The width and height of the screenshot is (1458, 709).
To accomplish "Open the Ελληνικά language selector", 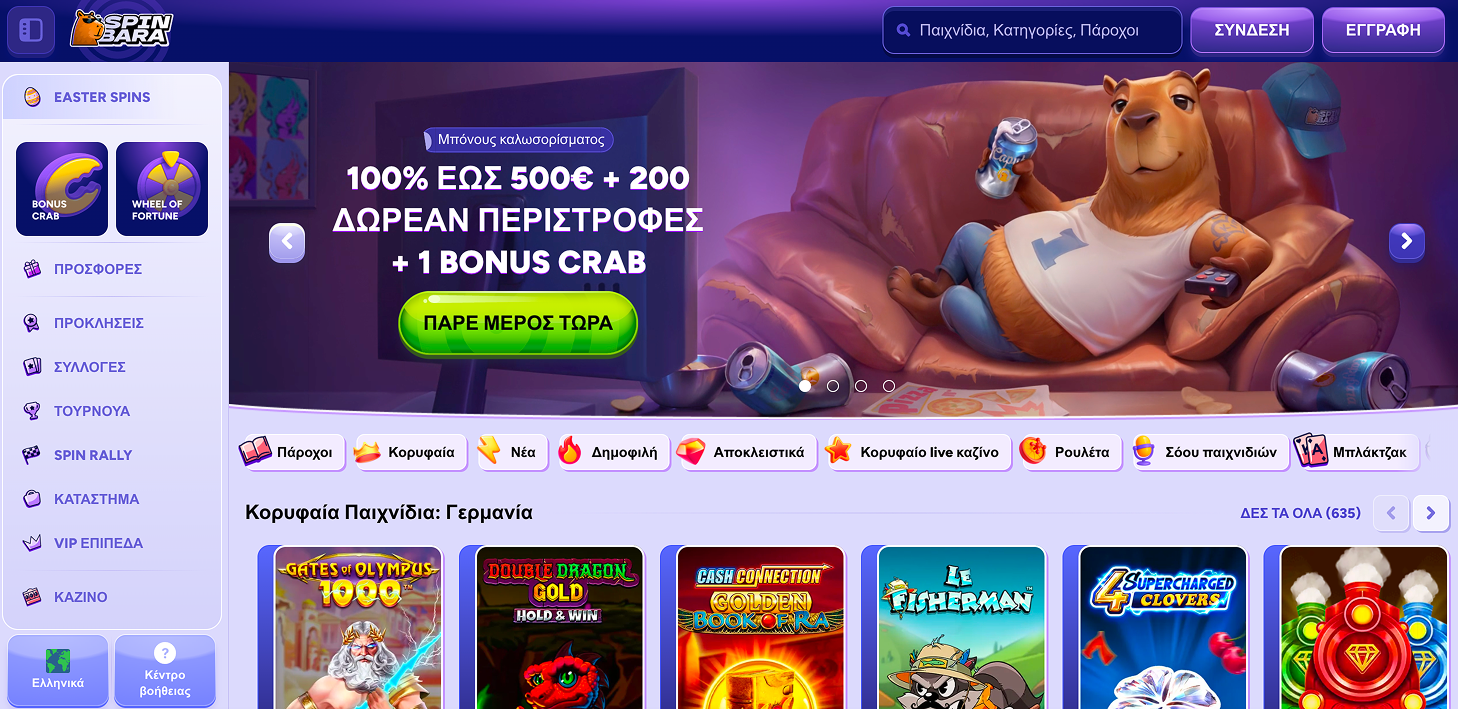I will click(58, 671).
